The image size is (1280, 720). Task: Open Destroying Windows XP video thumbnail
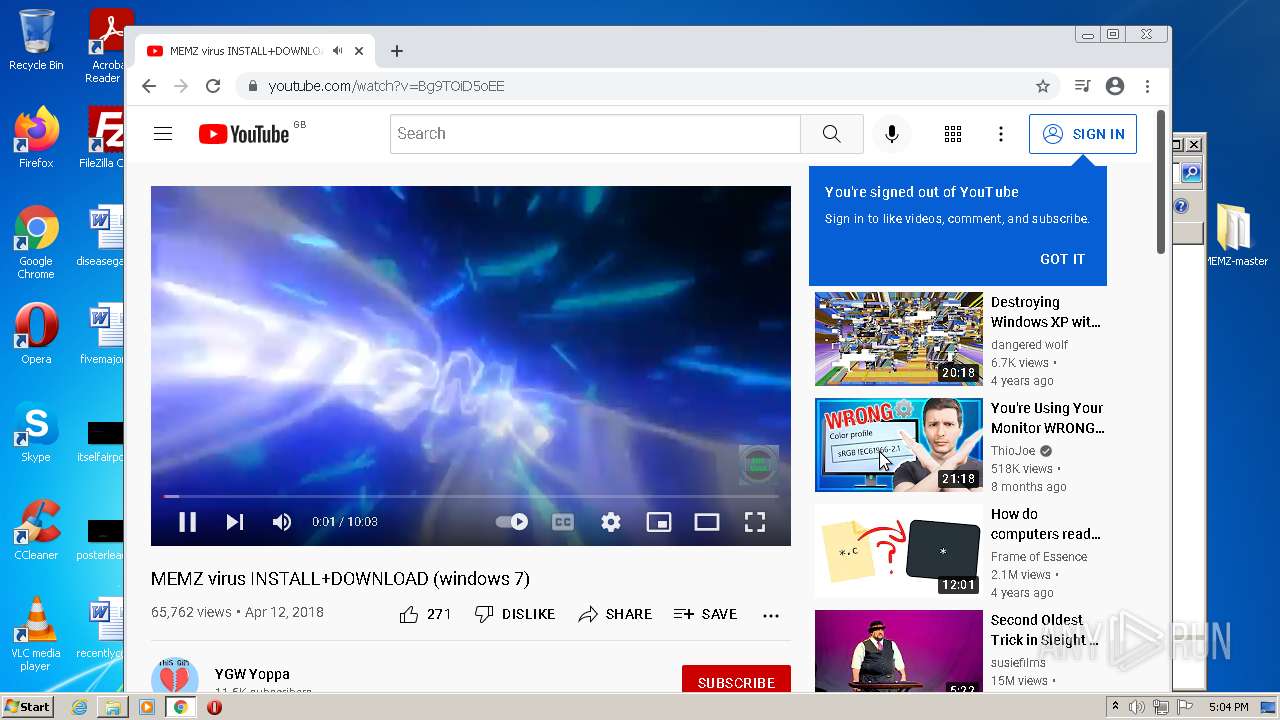tap(899, 339)
